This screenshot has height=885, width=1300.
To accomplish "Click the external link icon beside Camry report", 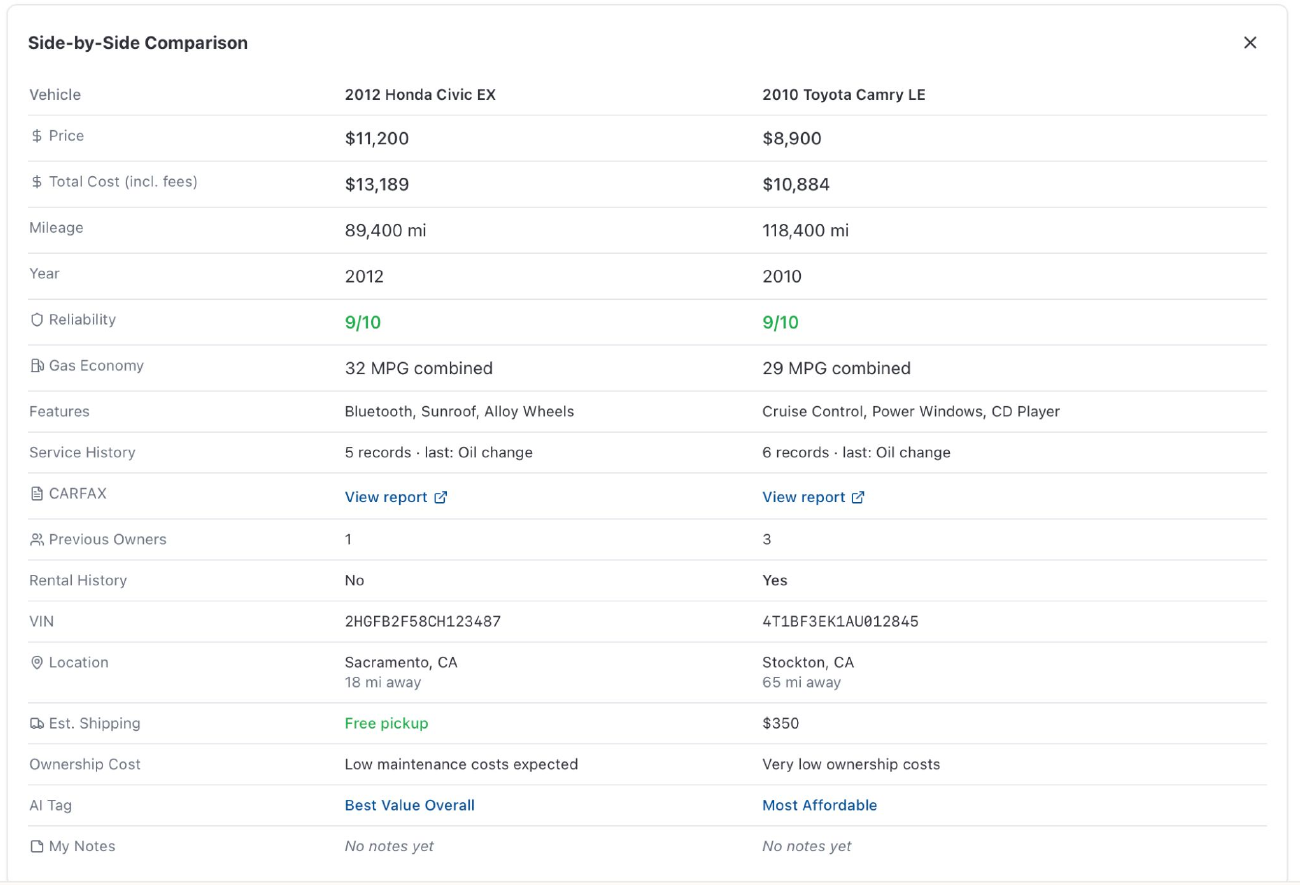I will tap(858, 497).
